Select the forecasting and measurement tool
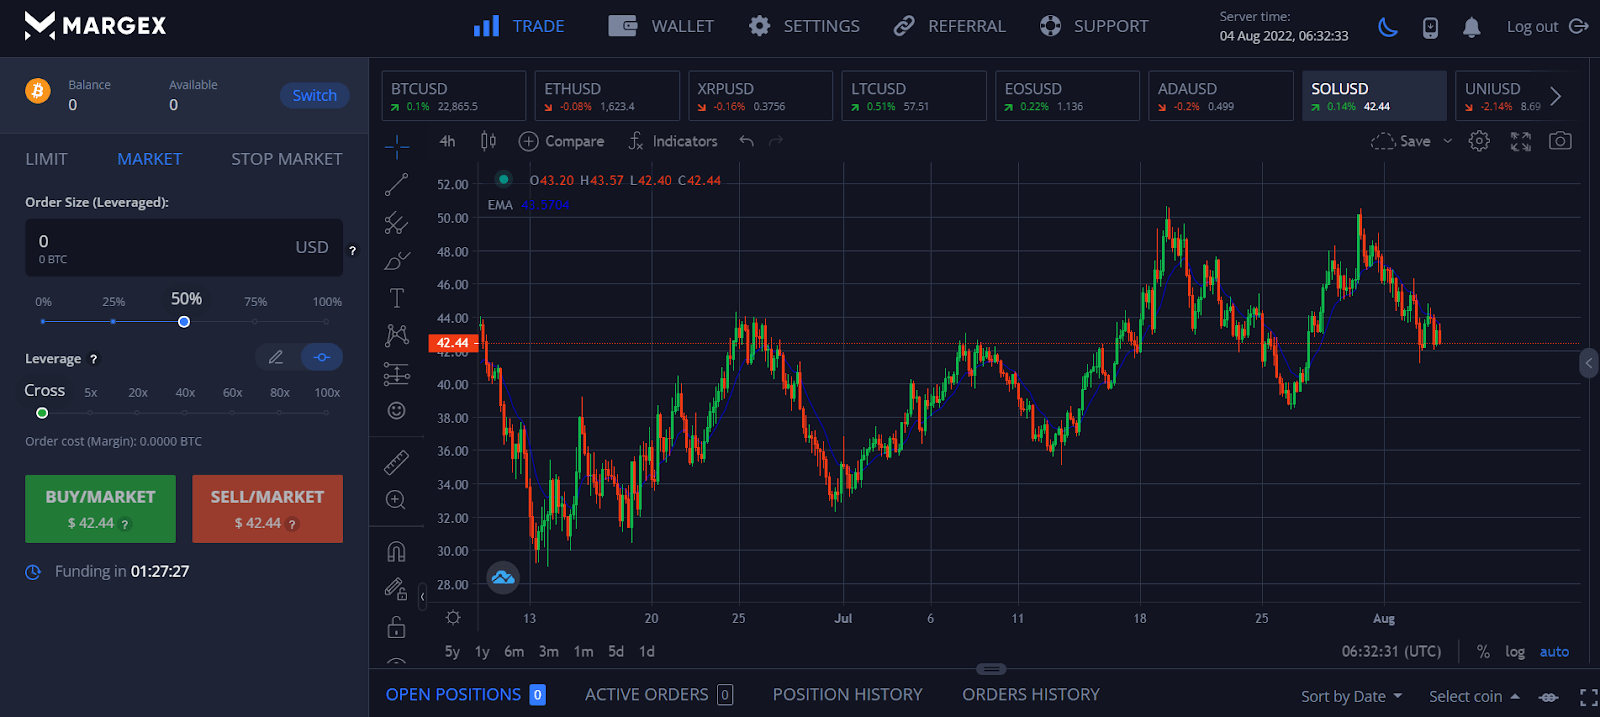The image size is (1600, 717). [x=396, y=374]
